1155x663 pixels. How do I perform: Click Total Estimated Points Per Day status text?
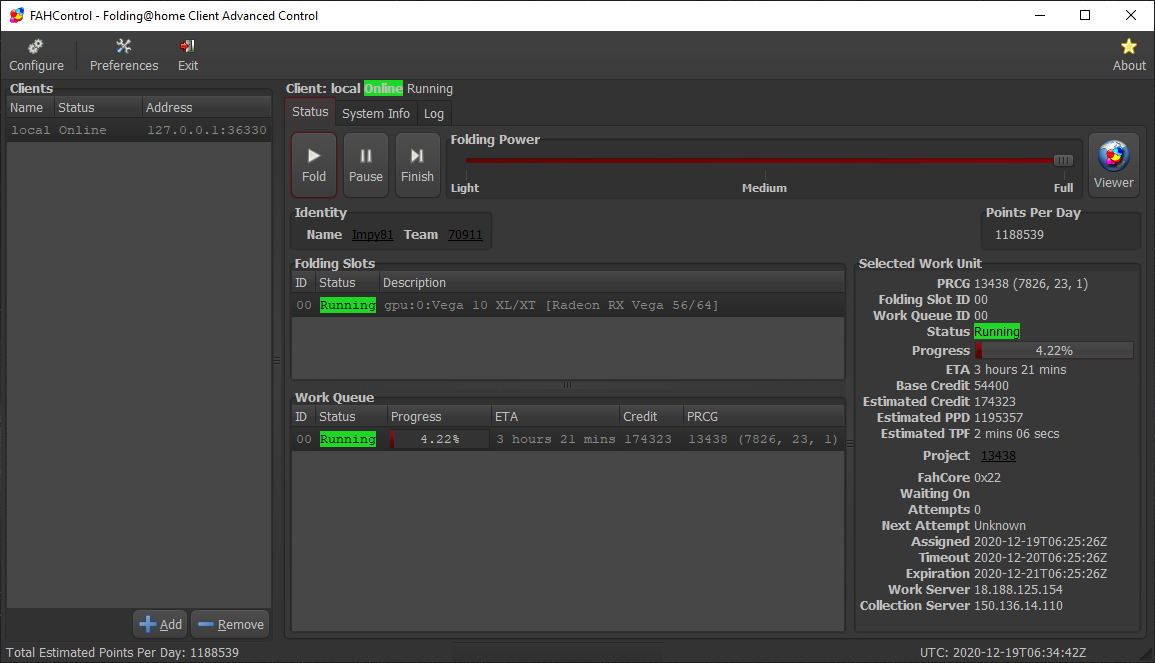click(122, 653)
